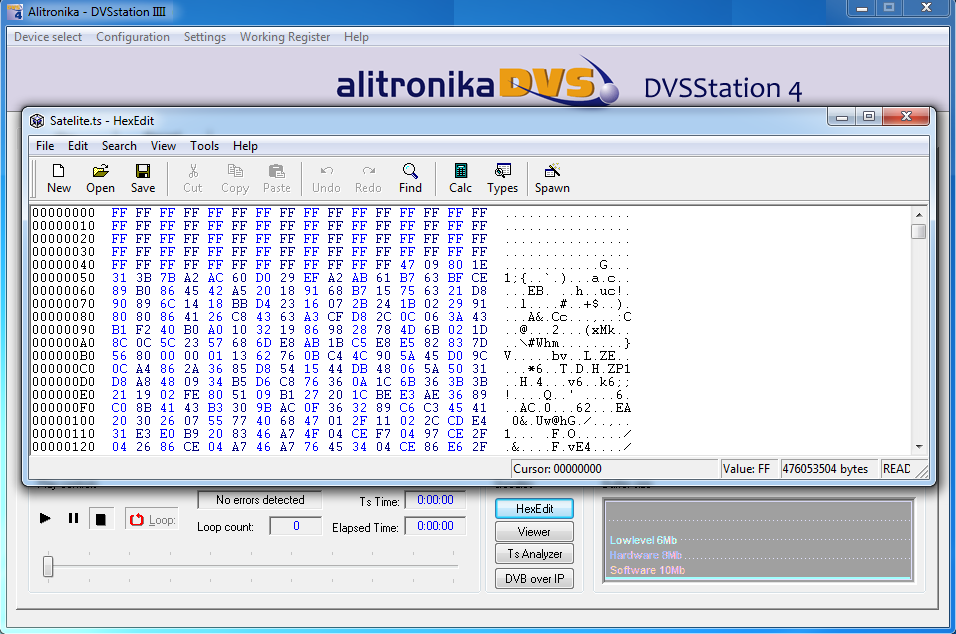Click the New file icon in HexEdit toolbar
The width and height of the screenshot is (956, 634).
click(59, 178)
